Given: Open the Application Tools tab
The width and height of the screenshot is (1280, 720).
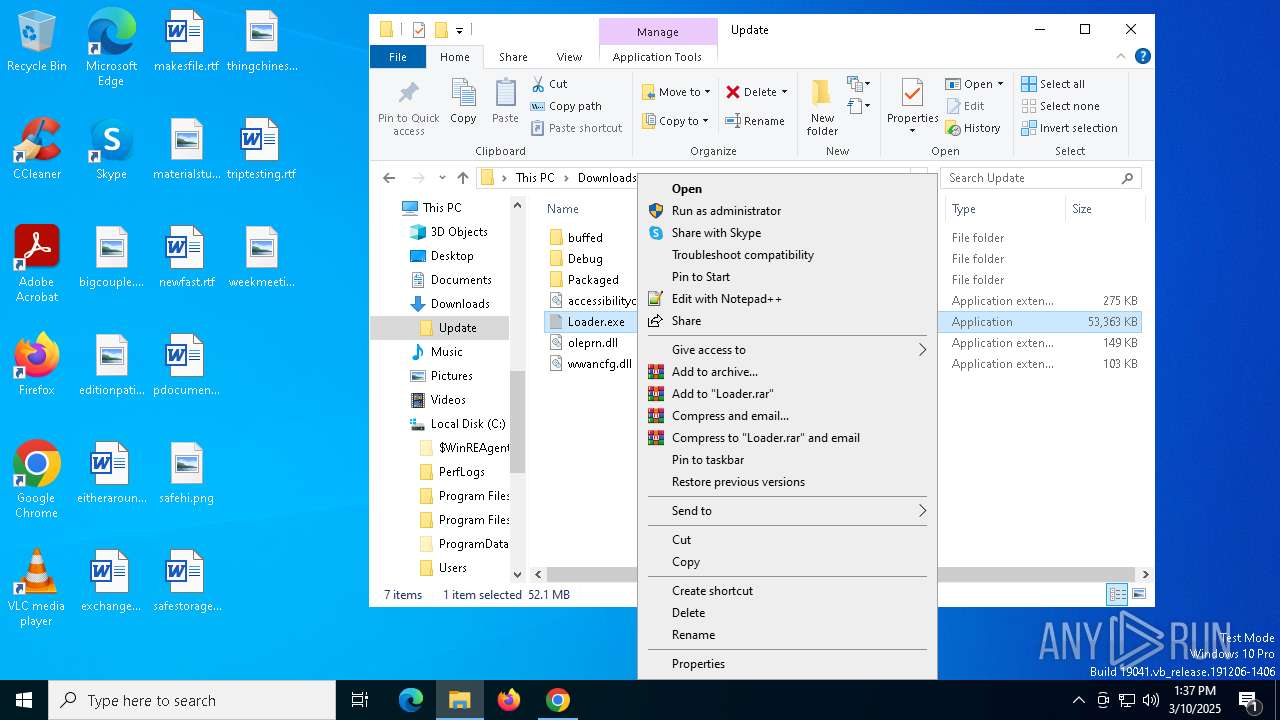Looking at the screenshot, I should [x=657, y=57].
